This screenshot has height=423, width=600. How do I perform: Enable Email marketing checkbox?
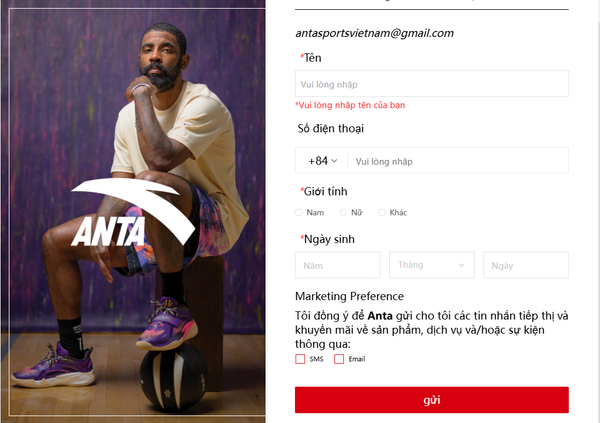339,359
